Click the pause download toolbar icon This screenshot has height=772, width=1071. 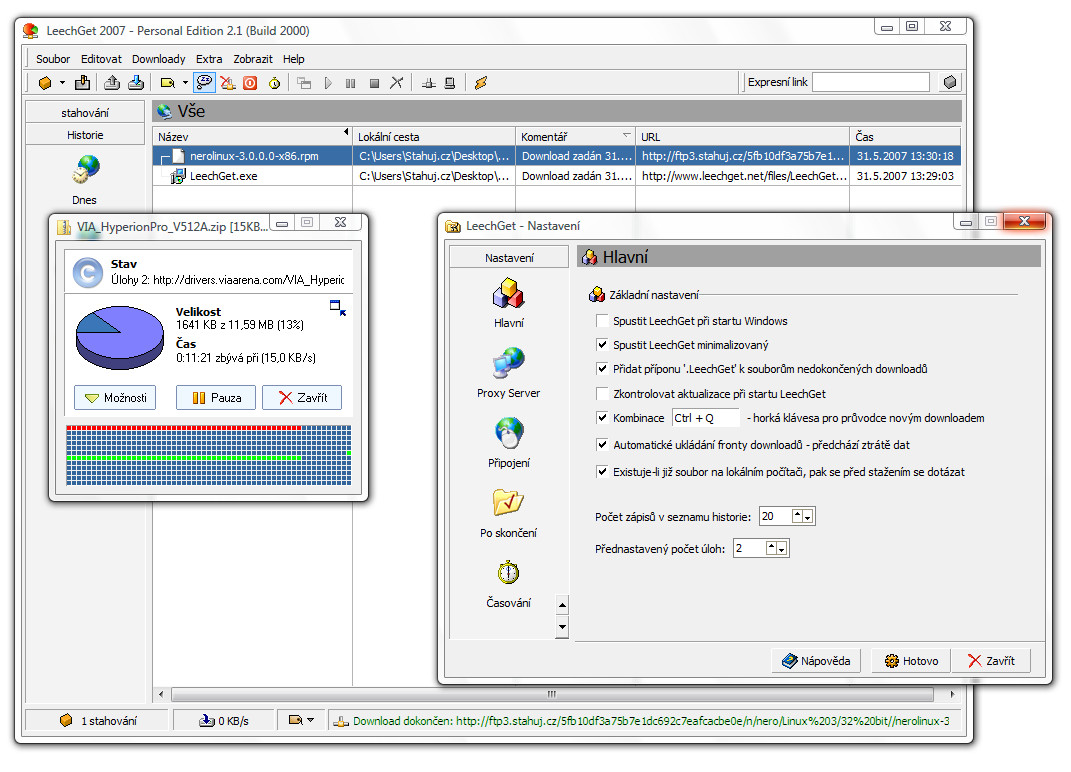point(350,83)
